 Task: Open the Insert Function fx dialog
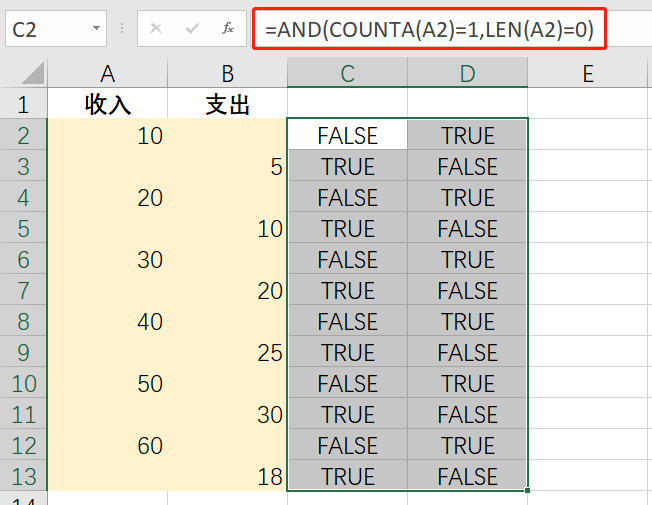[x=228, y=29]
